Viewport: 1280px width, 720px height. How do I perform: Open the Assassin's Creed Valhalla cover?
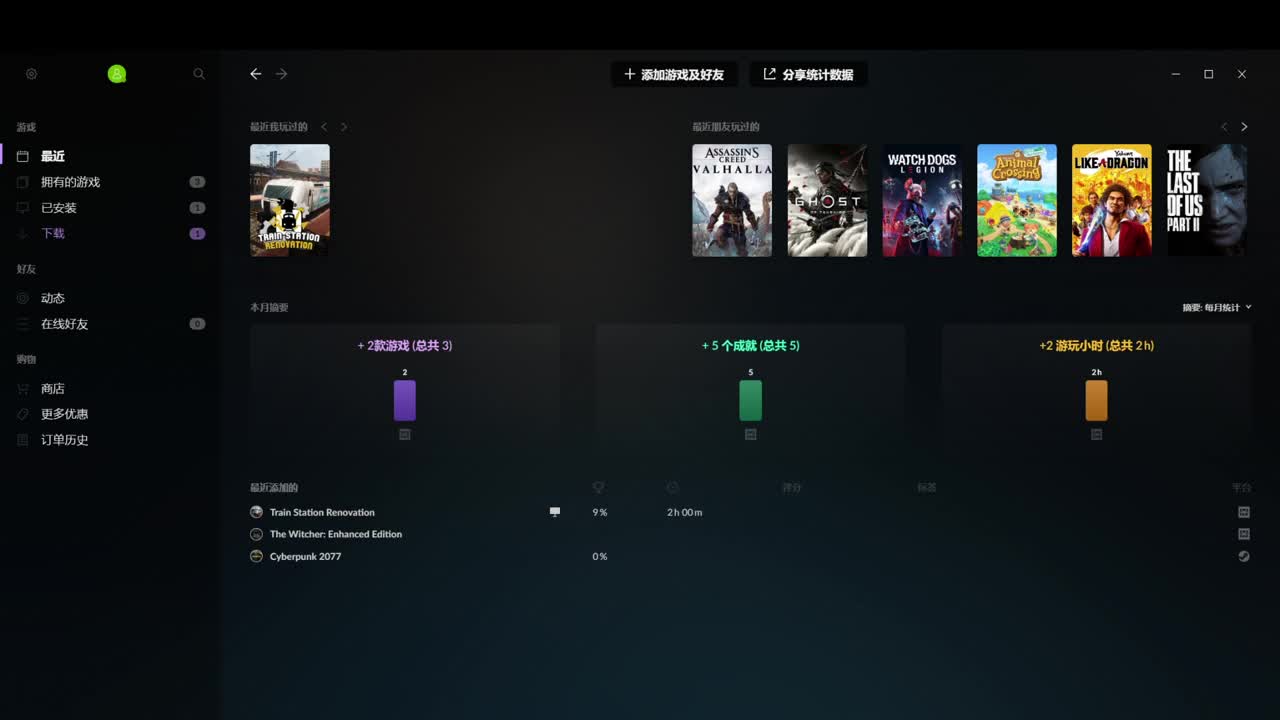(x=732, y=200)
